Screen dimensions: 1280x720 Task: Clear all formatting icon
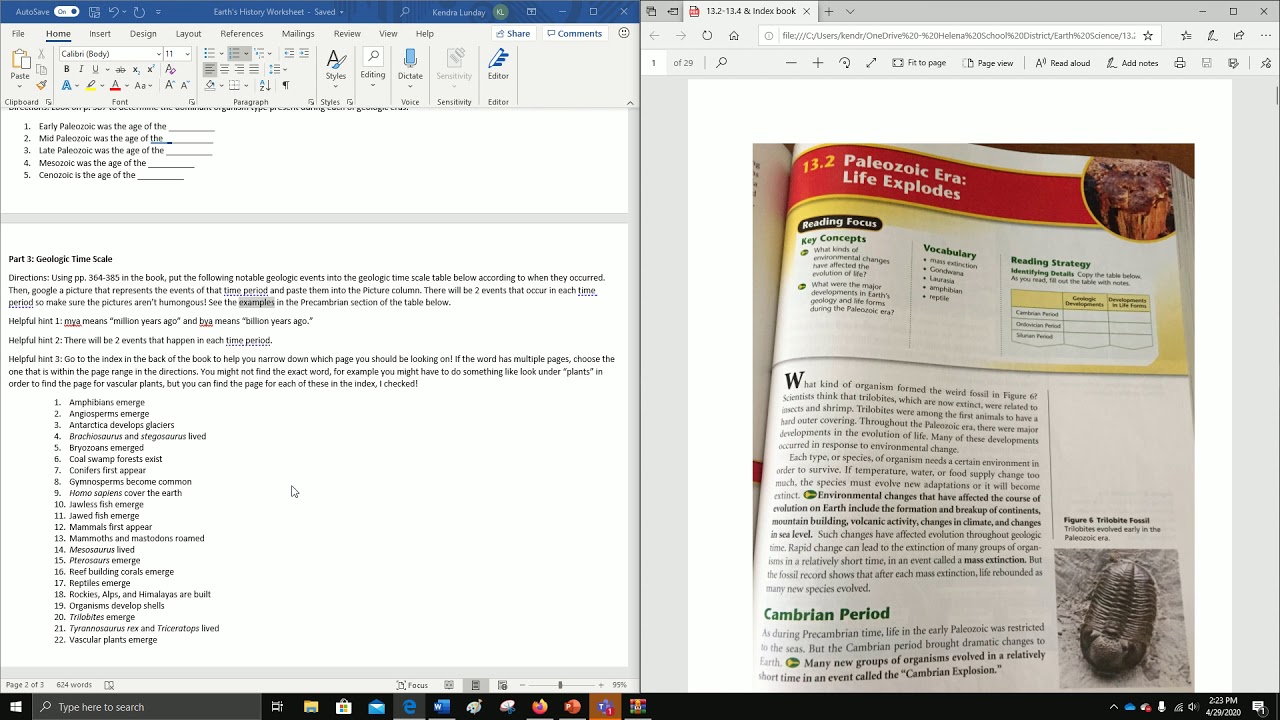[170, 69]
